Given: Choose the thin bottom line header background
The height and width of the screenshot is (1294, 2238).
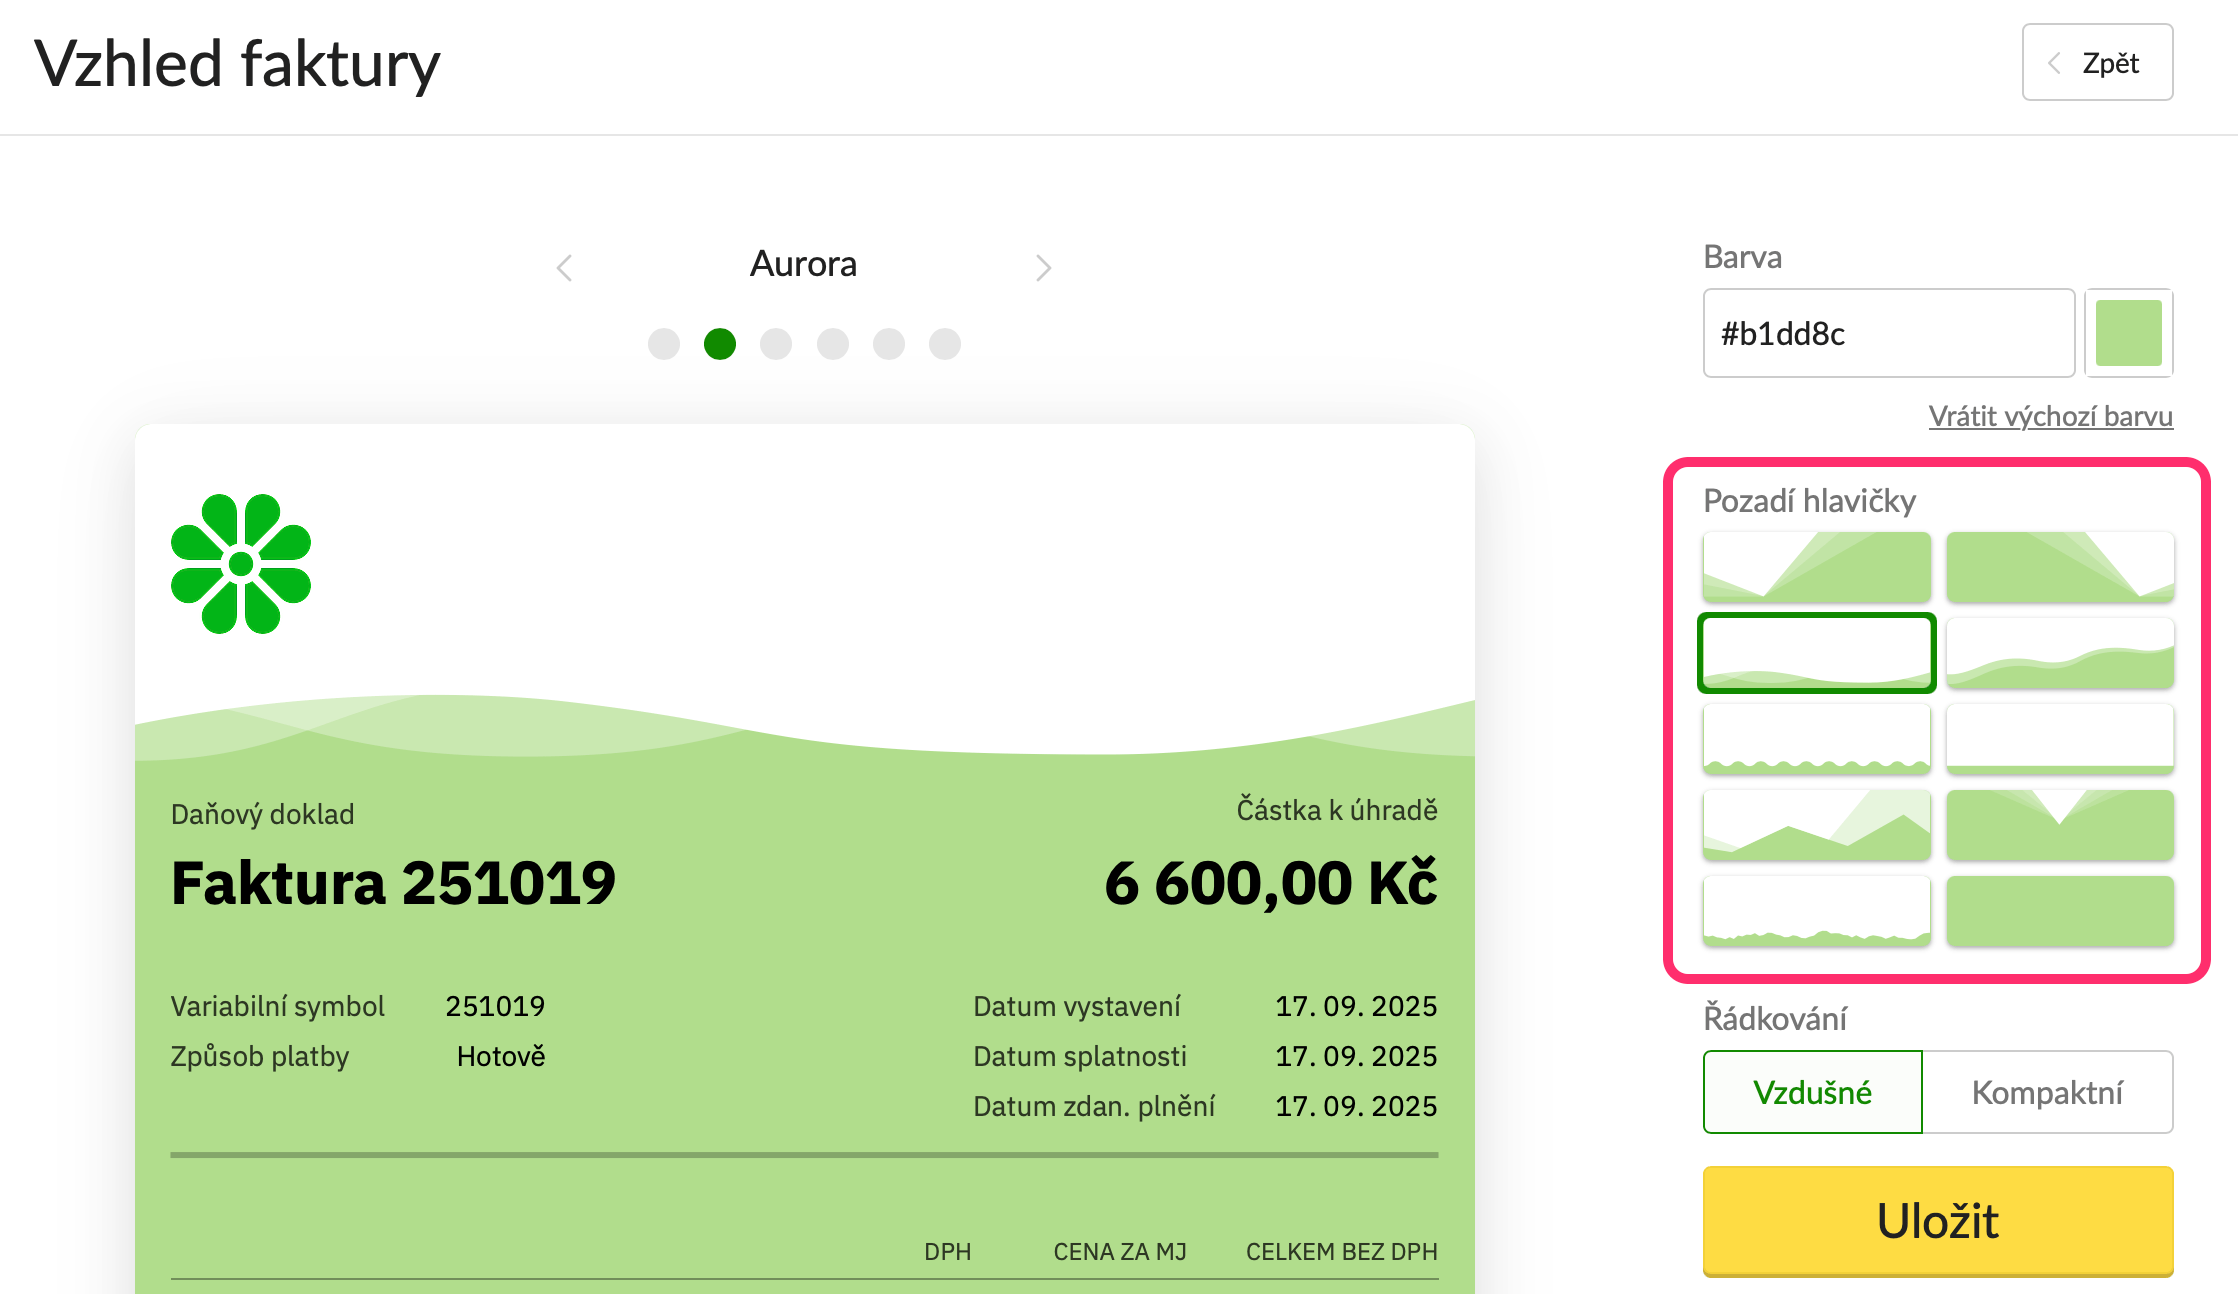Looking at the screenshot, I should (x=2060, y=738).
